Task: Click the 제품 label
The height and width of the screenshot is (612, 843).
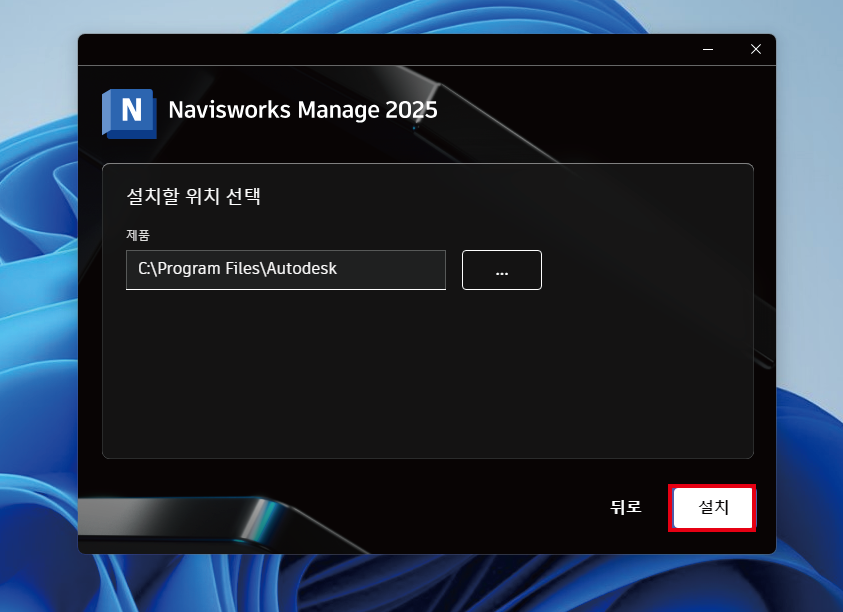Action: point(138,235)
